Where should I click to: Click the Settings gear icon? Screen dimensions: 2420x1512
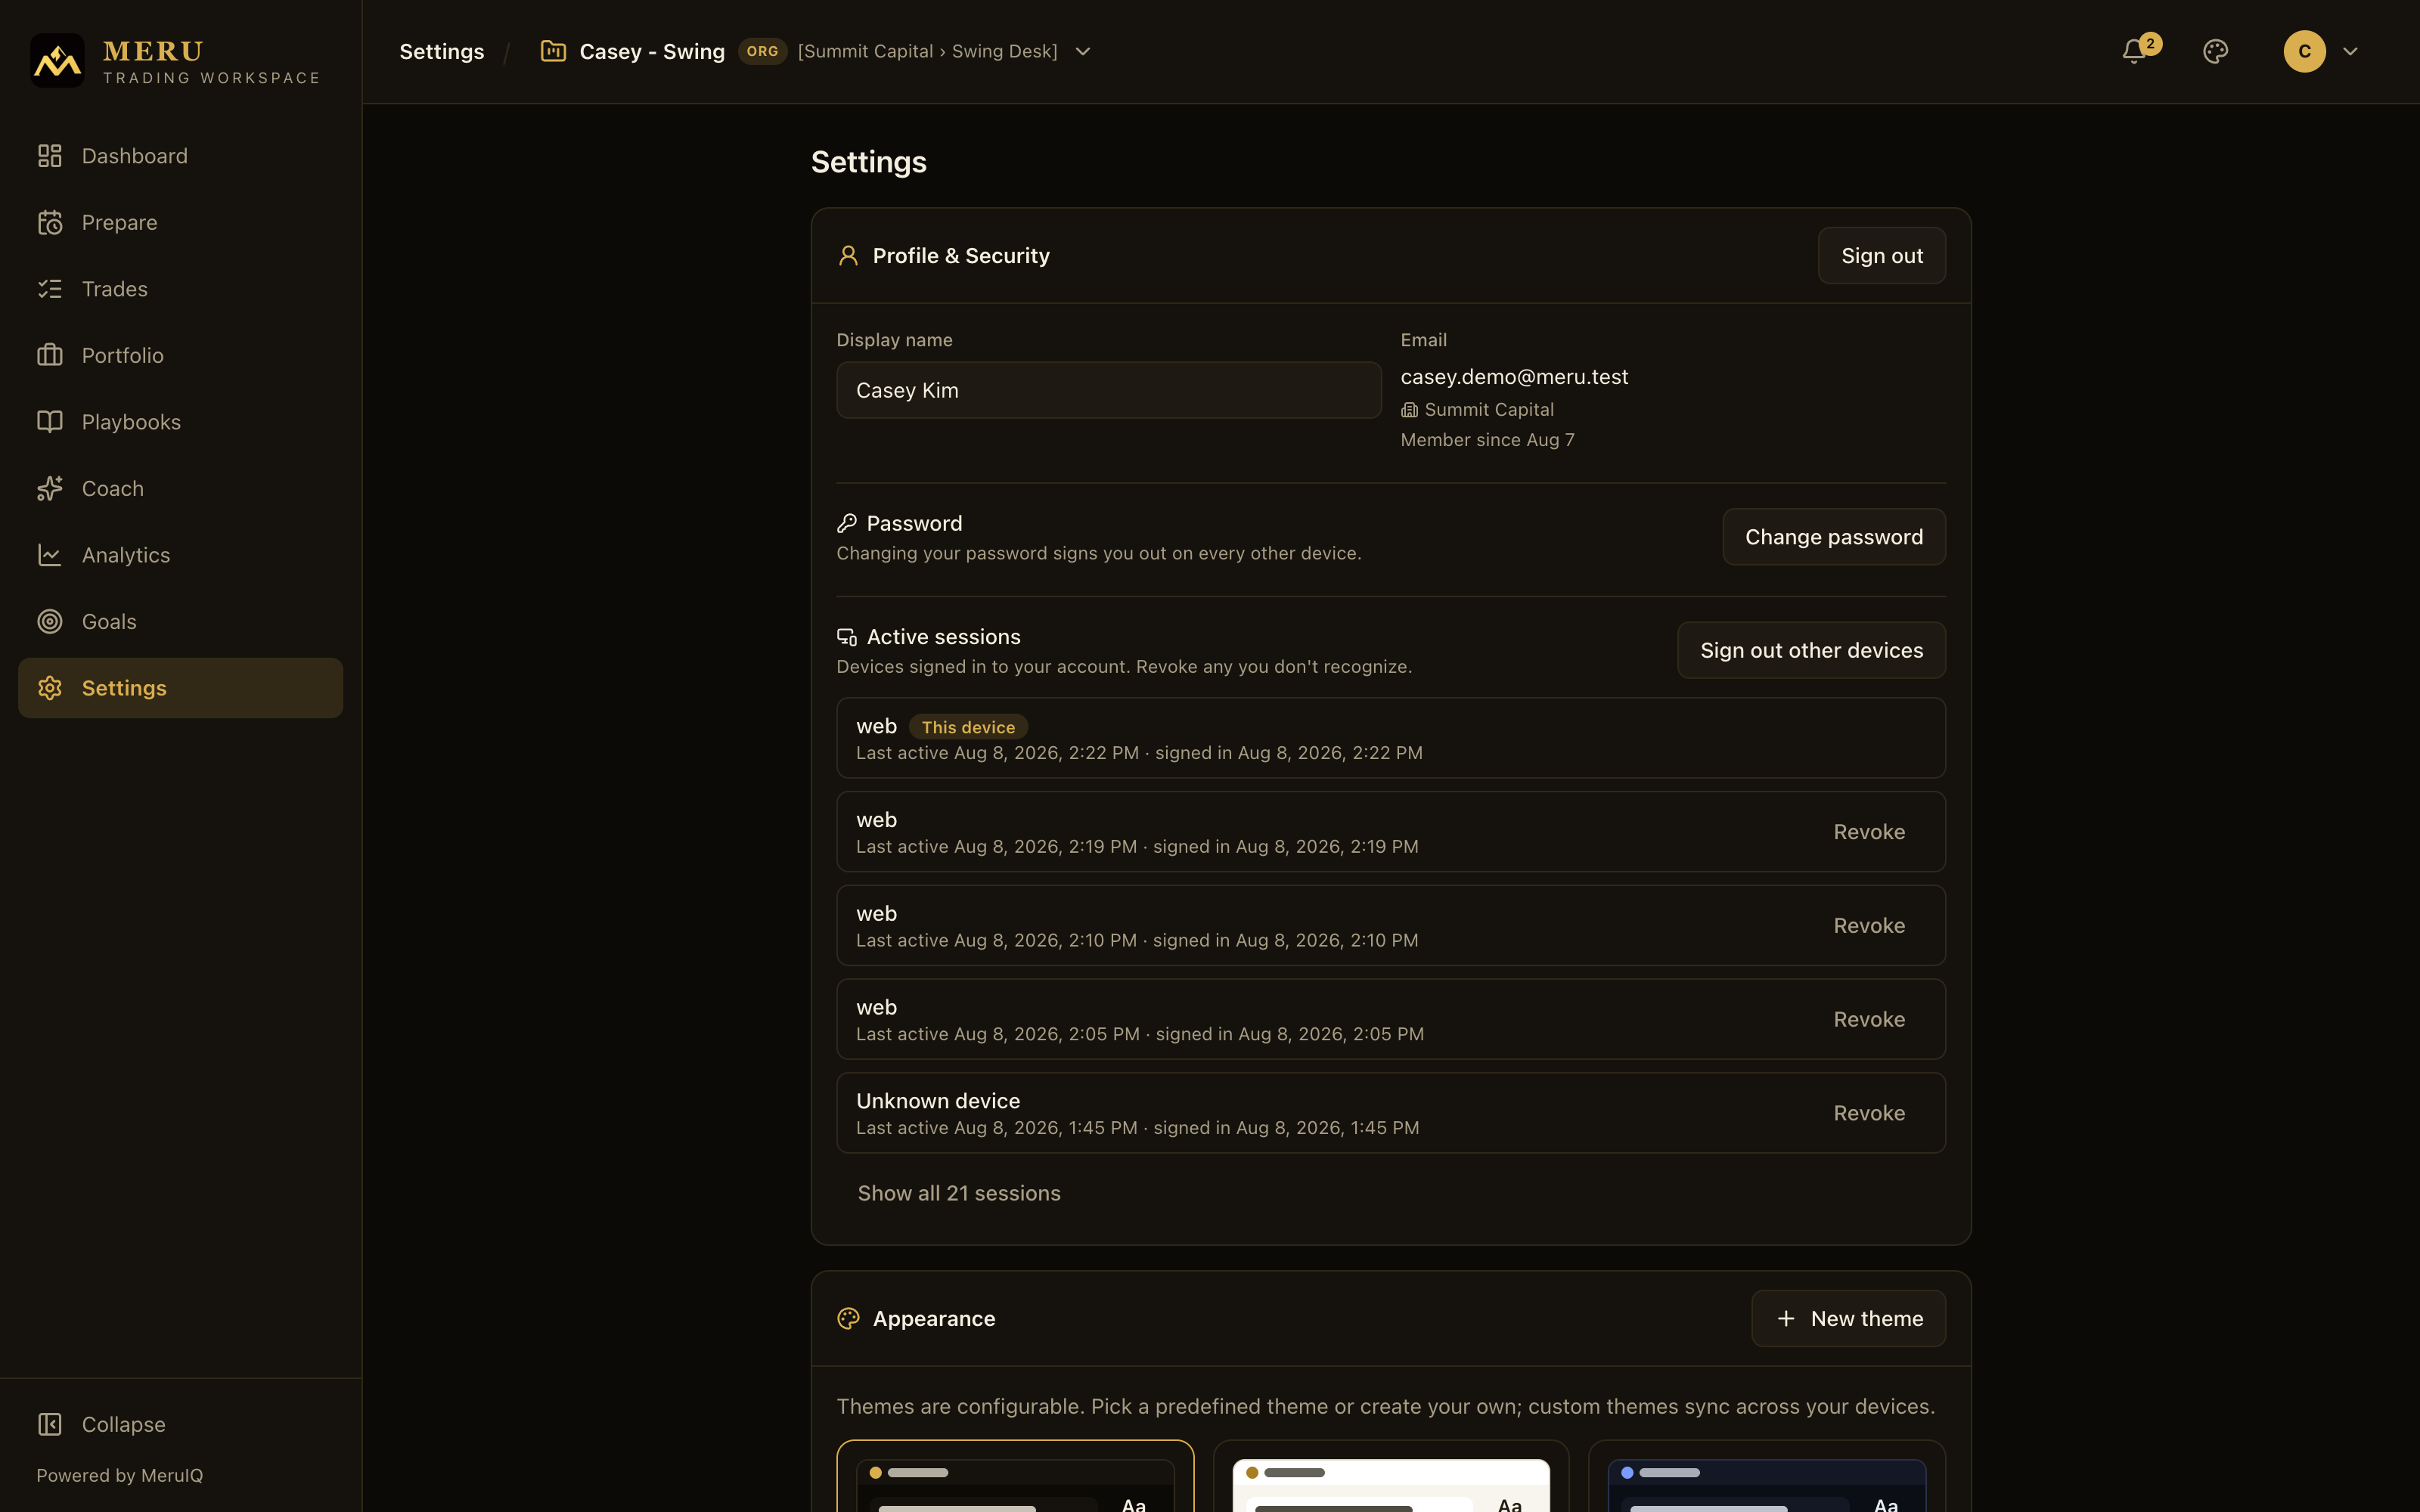(x=50, y=688)
